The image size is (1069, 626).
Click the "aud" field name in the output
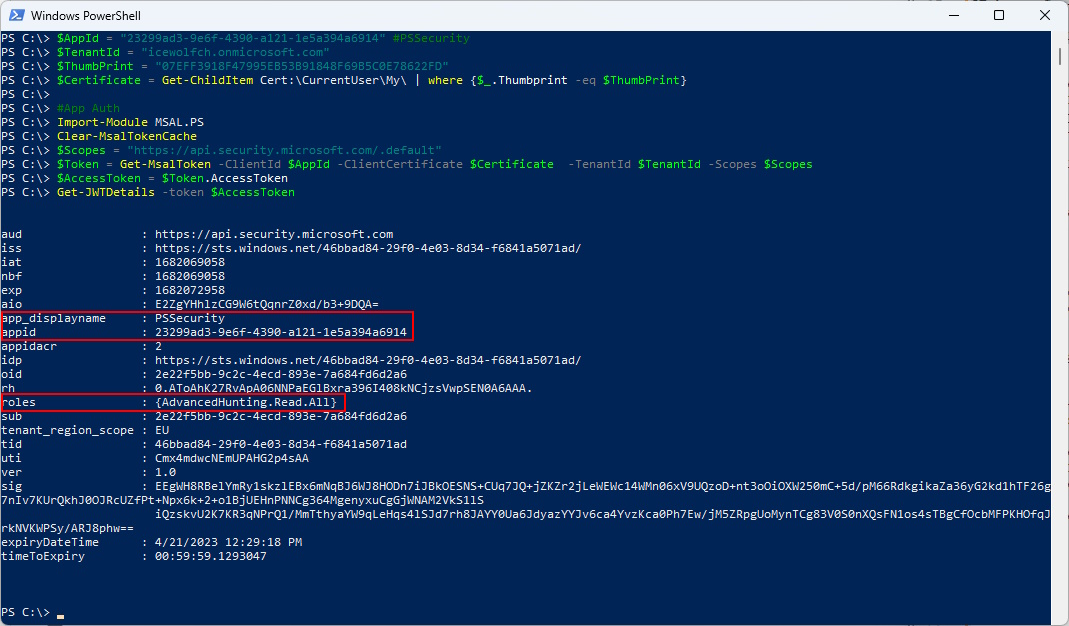[12, 235]
